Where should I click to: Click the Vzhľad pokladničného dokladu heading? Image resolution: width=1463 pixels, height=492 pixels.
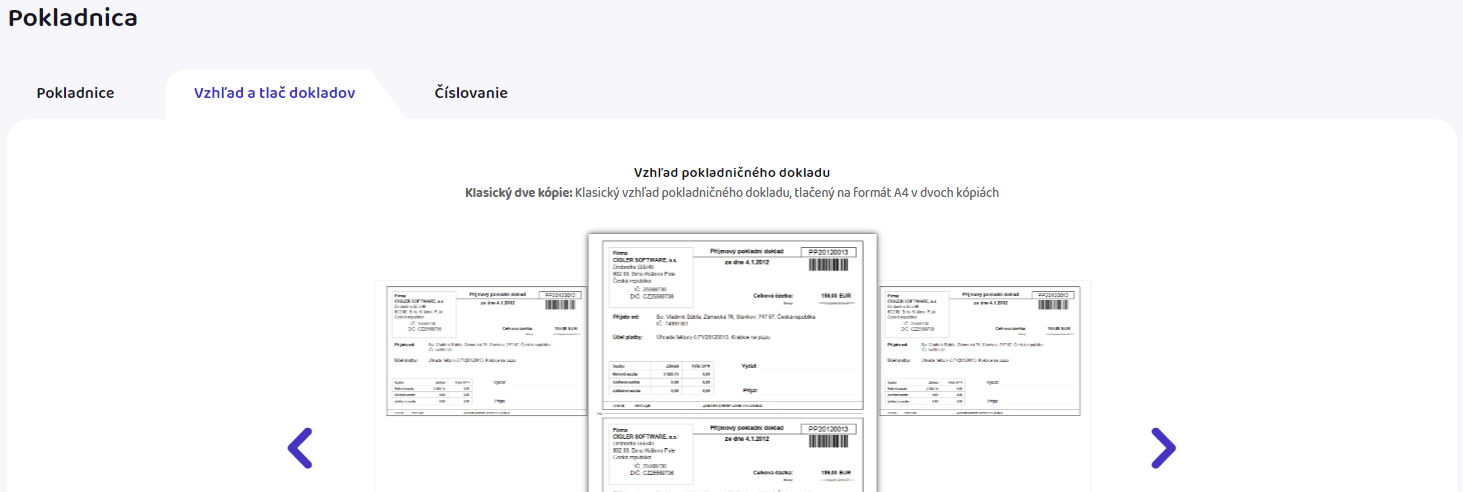click(732, 173)
